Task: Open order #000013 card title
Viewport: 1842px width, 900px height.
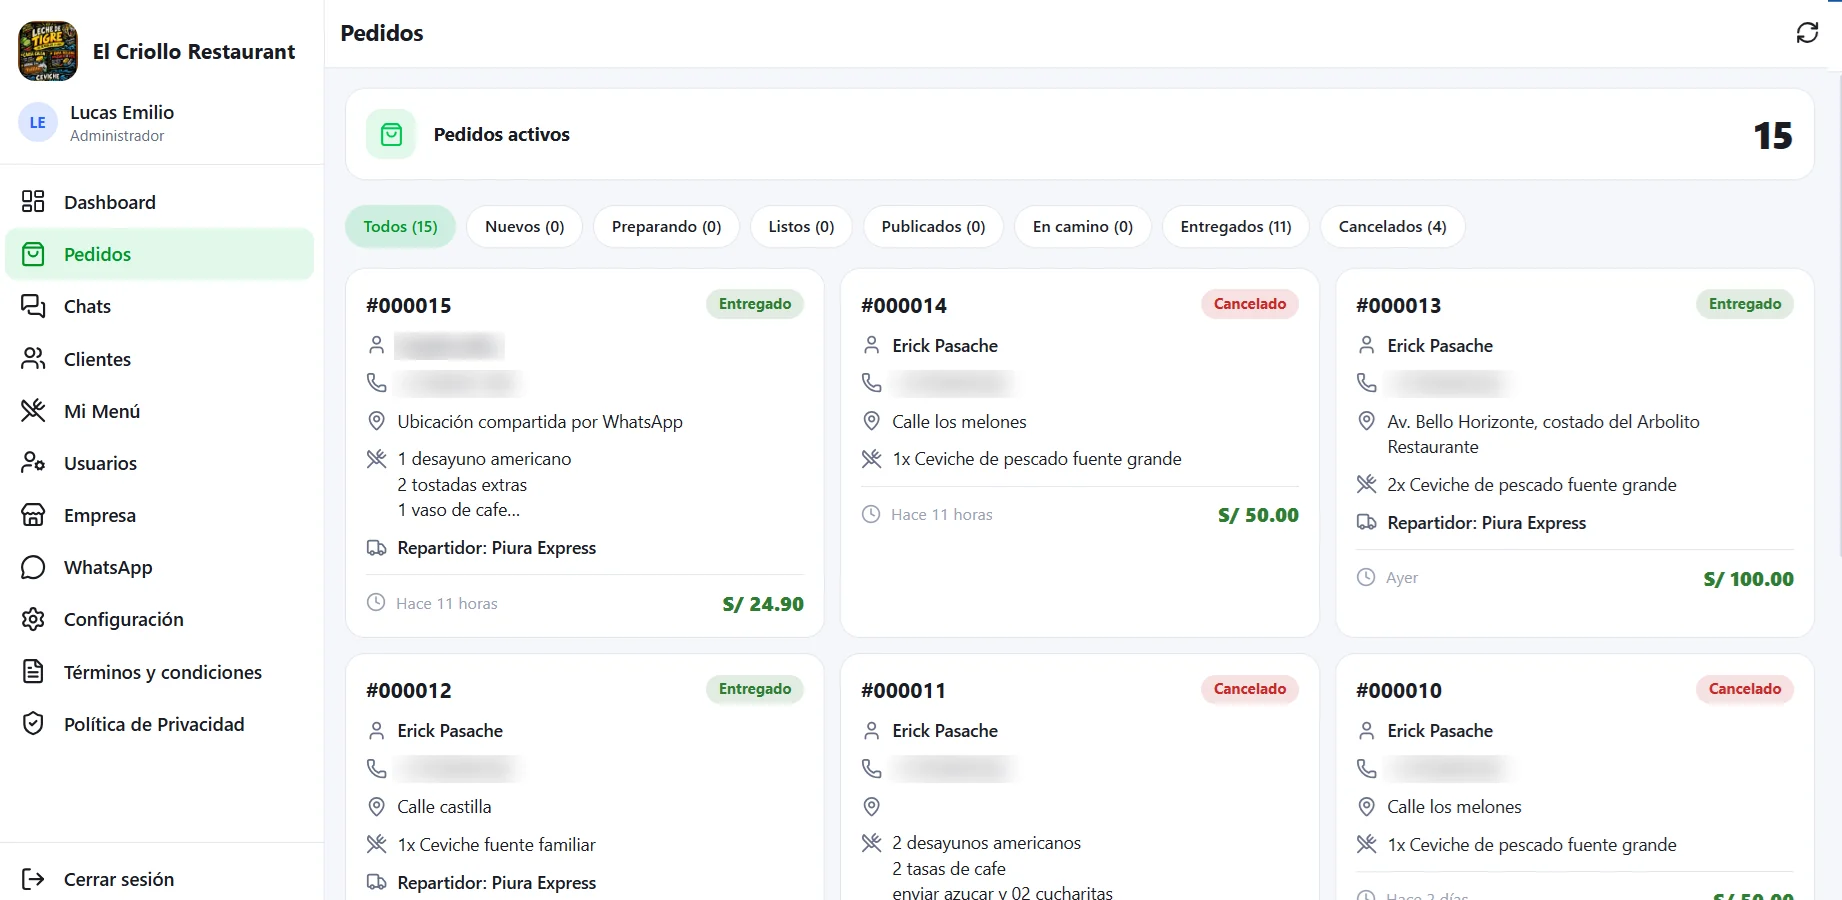Action: coord(1399,306)
